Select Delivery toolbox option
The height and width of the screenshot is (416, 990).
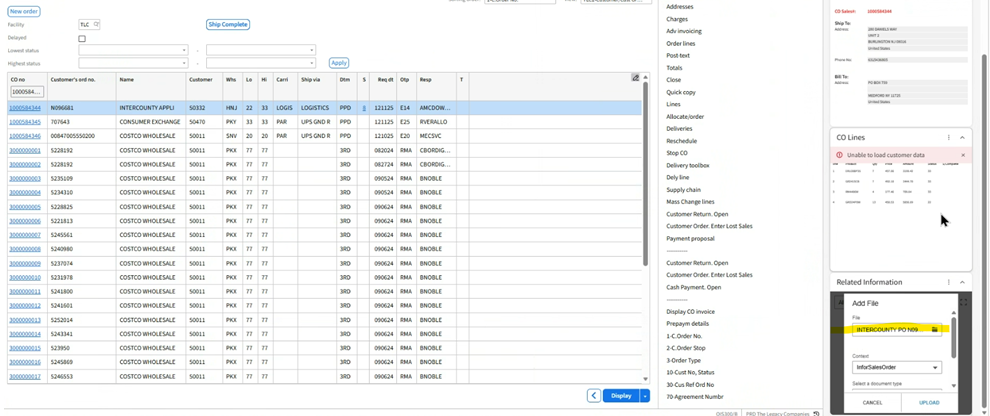(x=688, y=165)
